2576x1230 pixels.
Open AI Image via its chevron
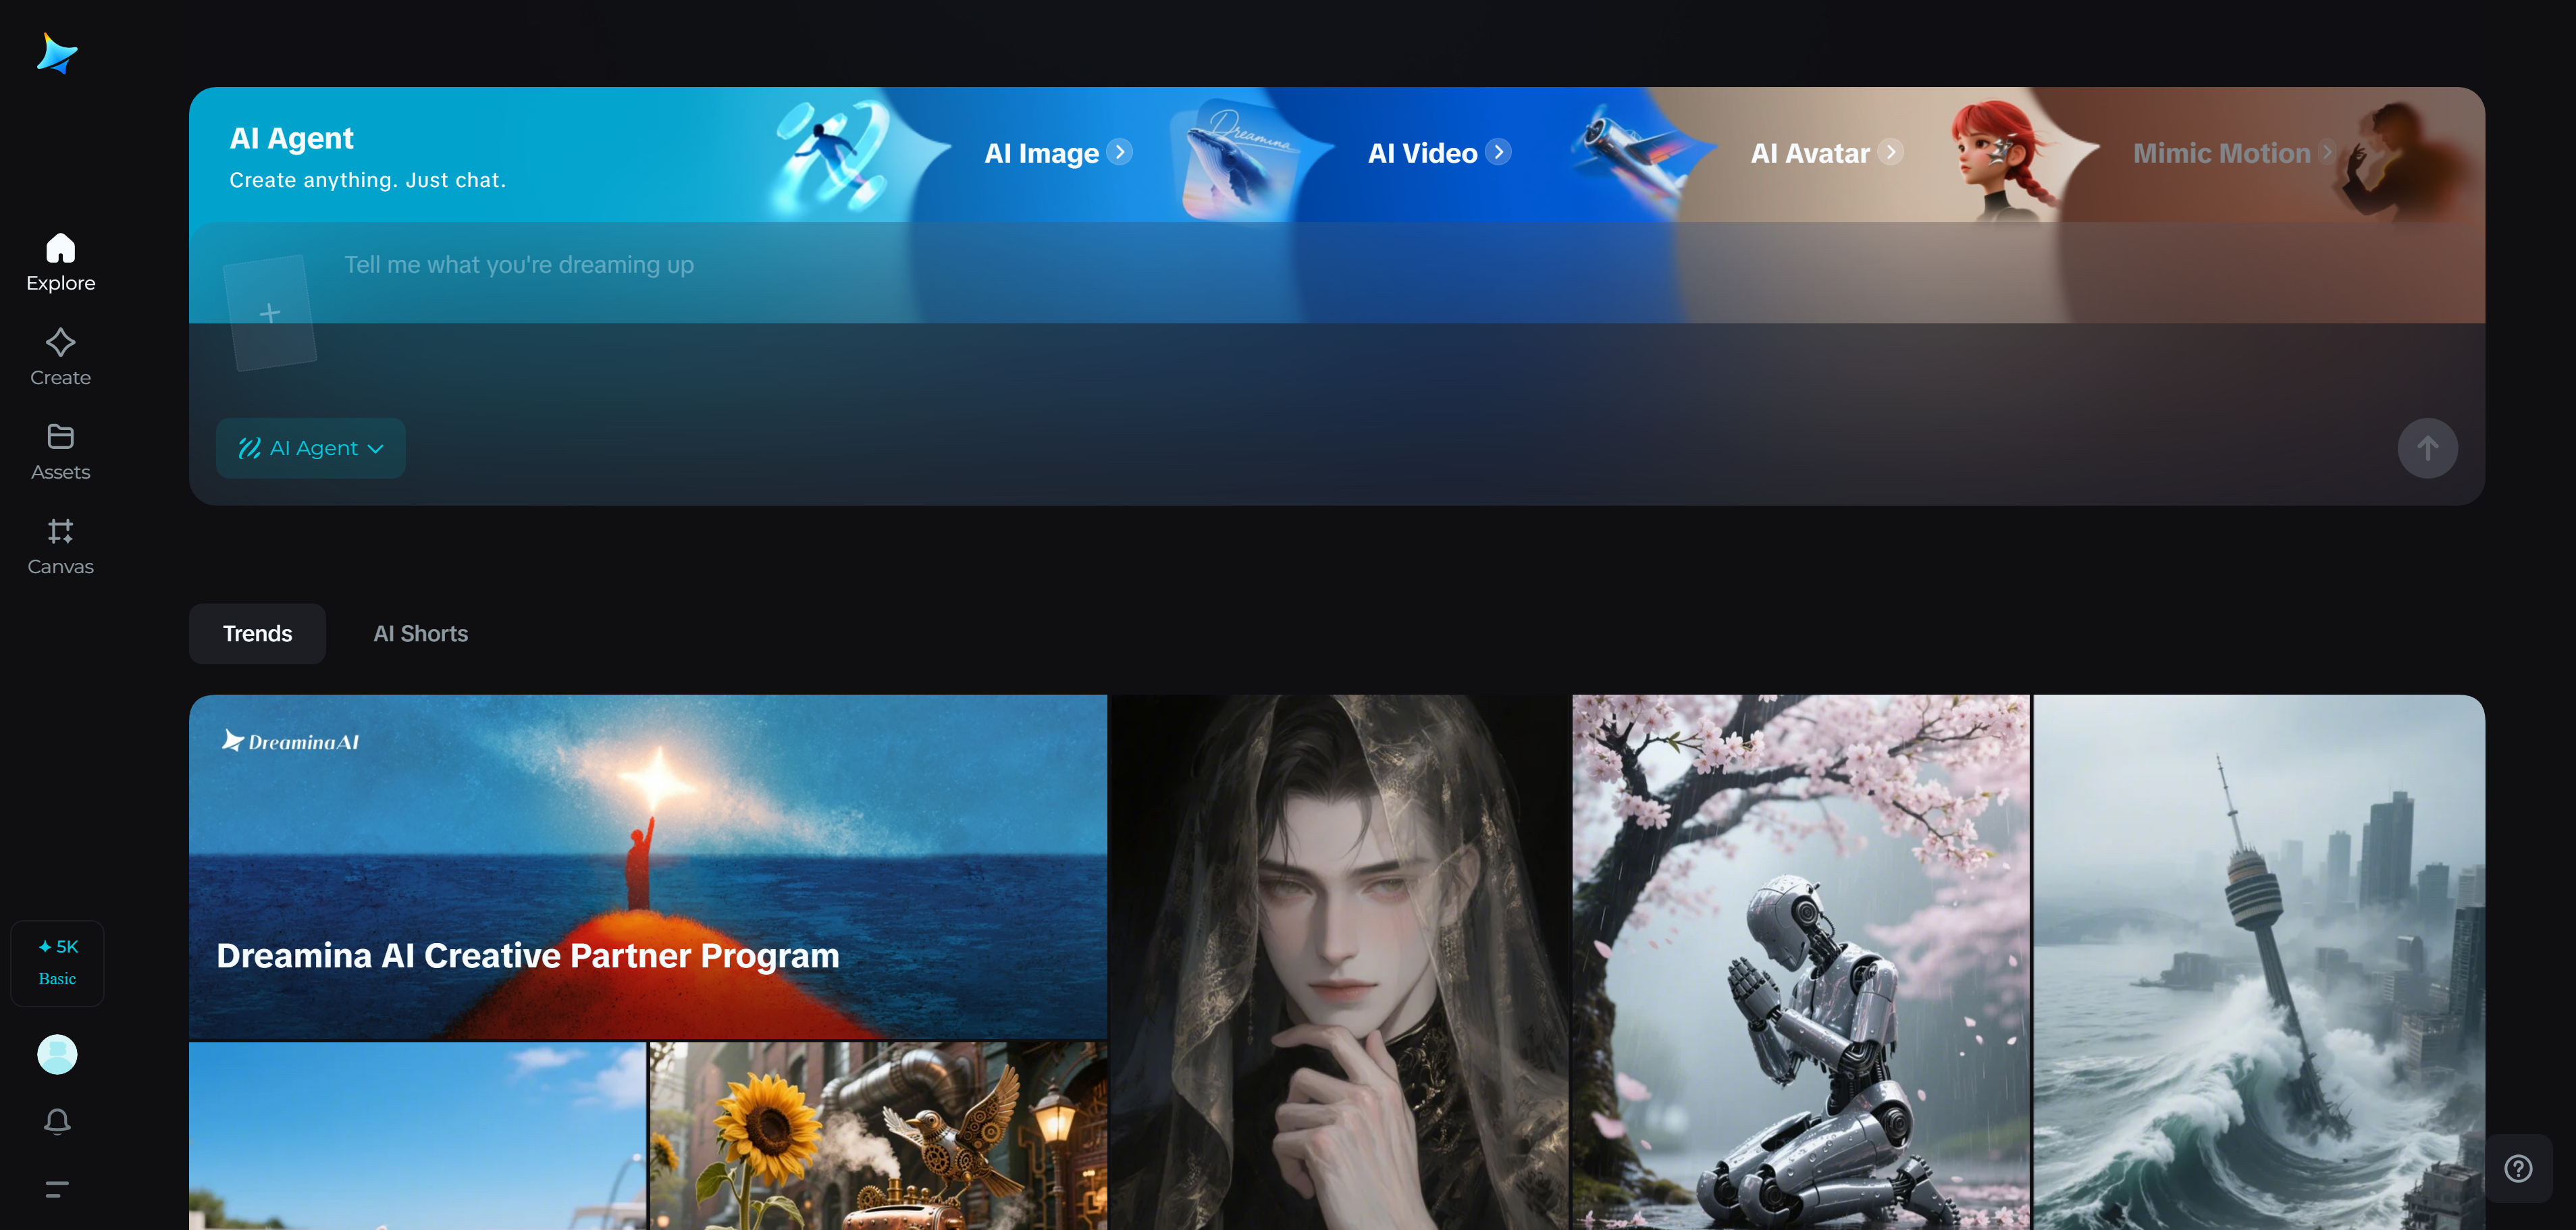1121,152
